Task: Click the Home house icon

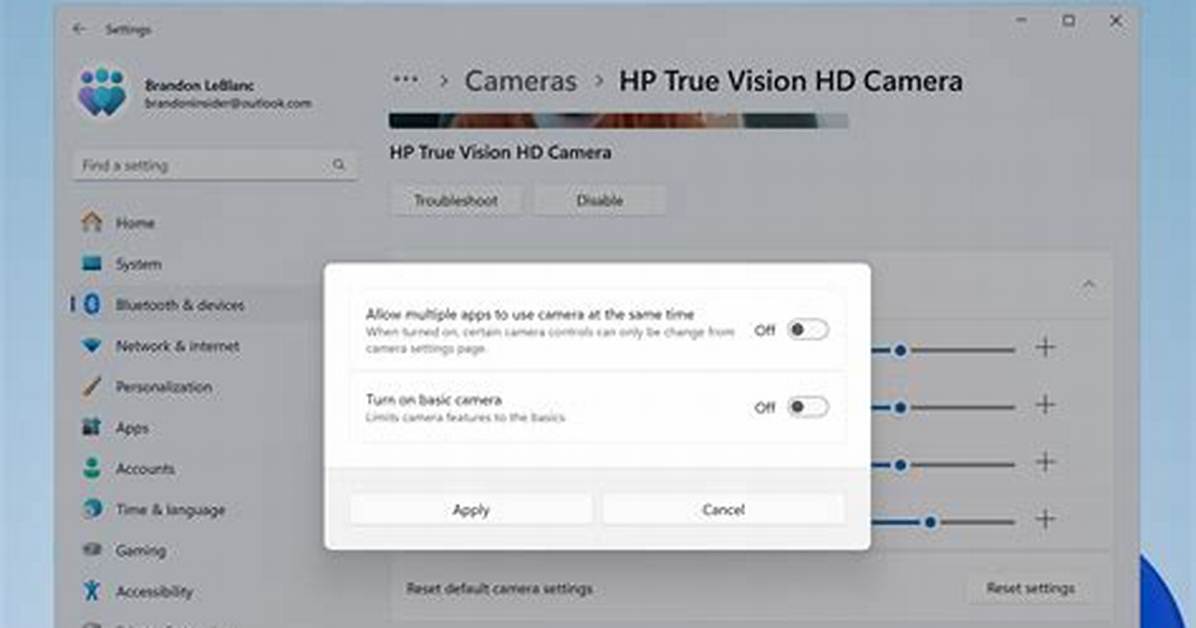Action: (92, 222)
